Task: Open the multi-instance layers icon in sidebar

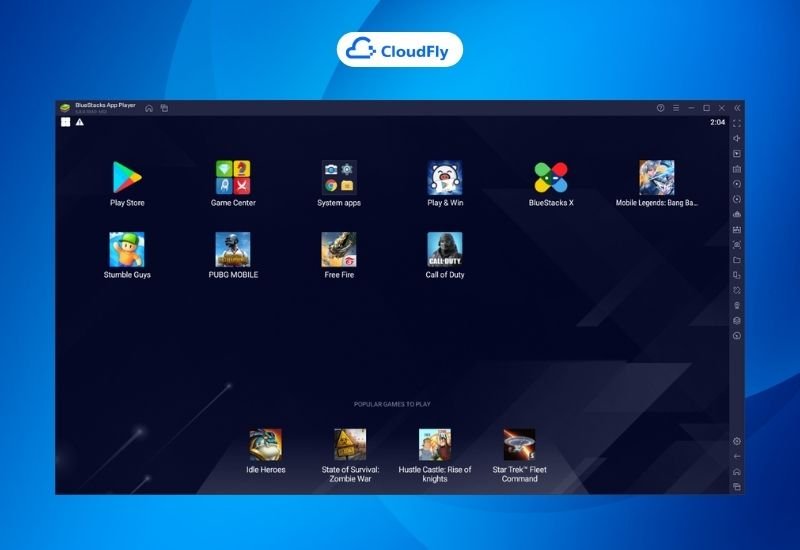Action: 737,321
